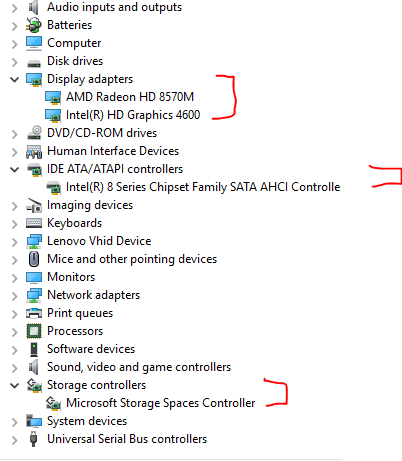Select the Disk drives icon
The height and width of the screenshot is (461, 402).
pyautogui.click(x=34, y=63)
